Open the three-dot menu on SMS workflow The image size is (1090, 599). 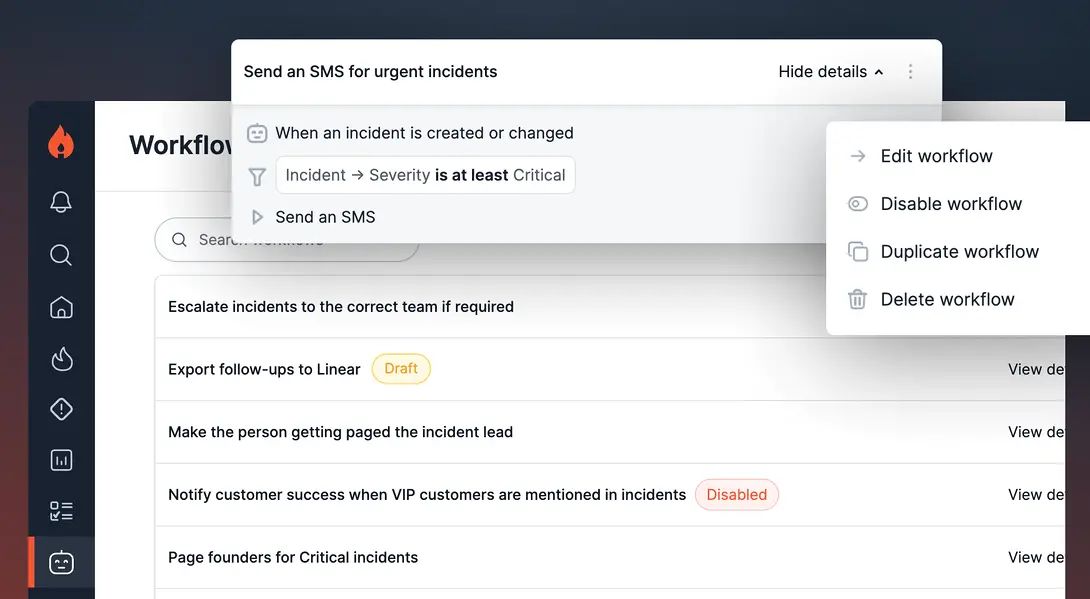pyautogui.click(x=910, y=72)
